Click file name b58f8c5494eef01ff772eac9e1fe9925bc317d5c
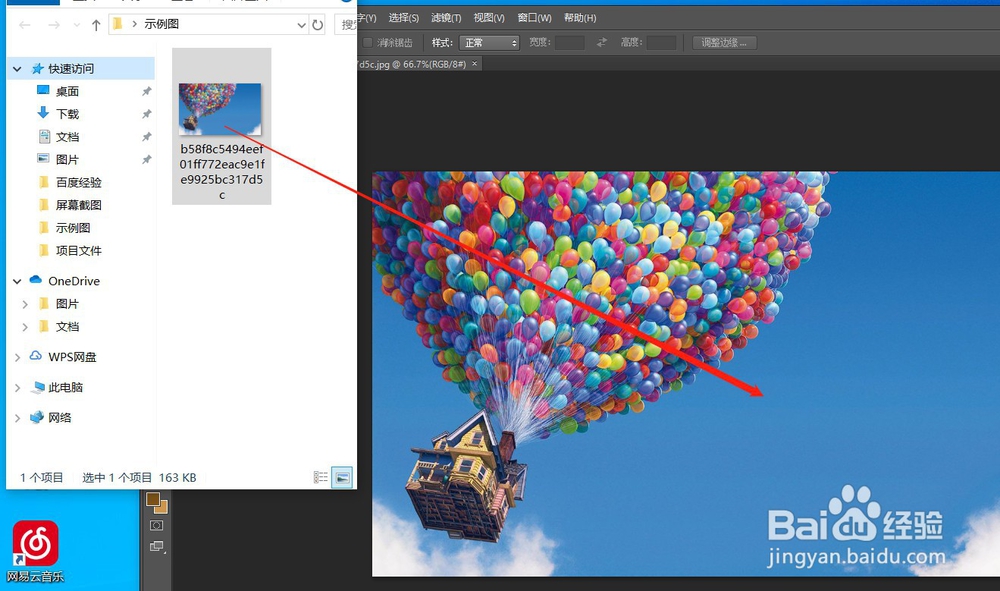Screen dimensions: 1000x591 [x=222, y=172]
